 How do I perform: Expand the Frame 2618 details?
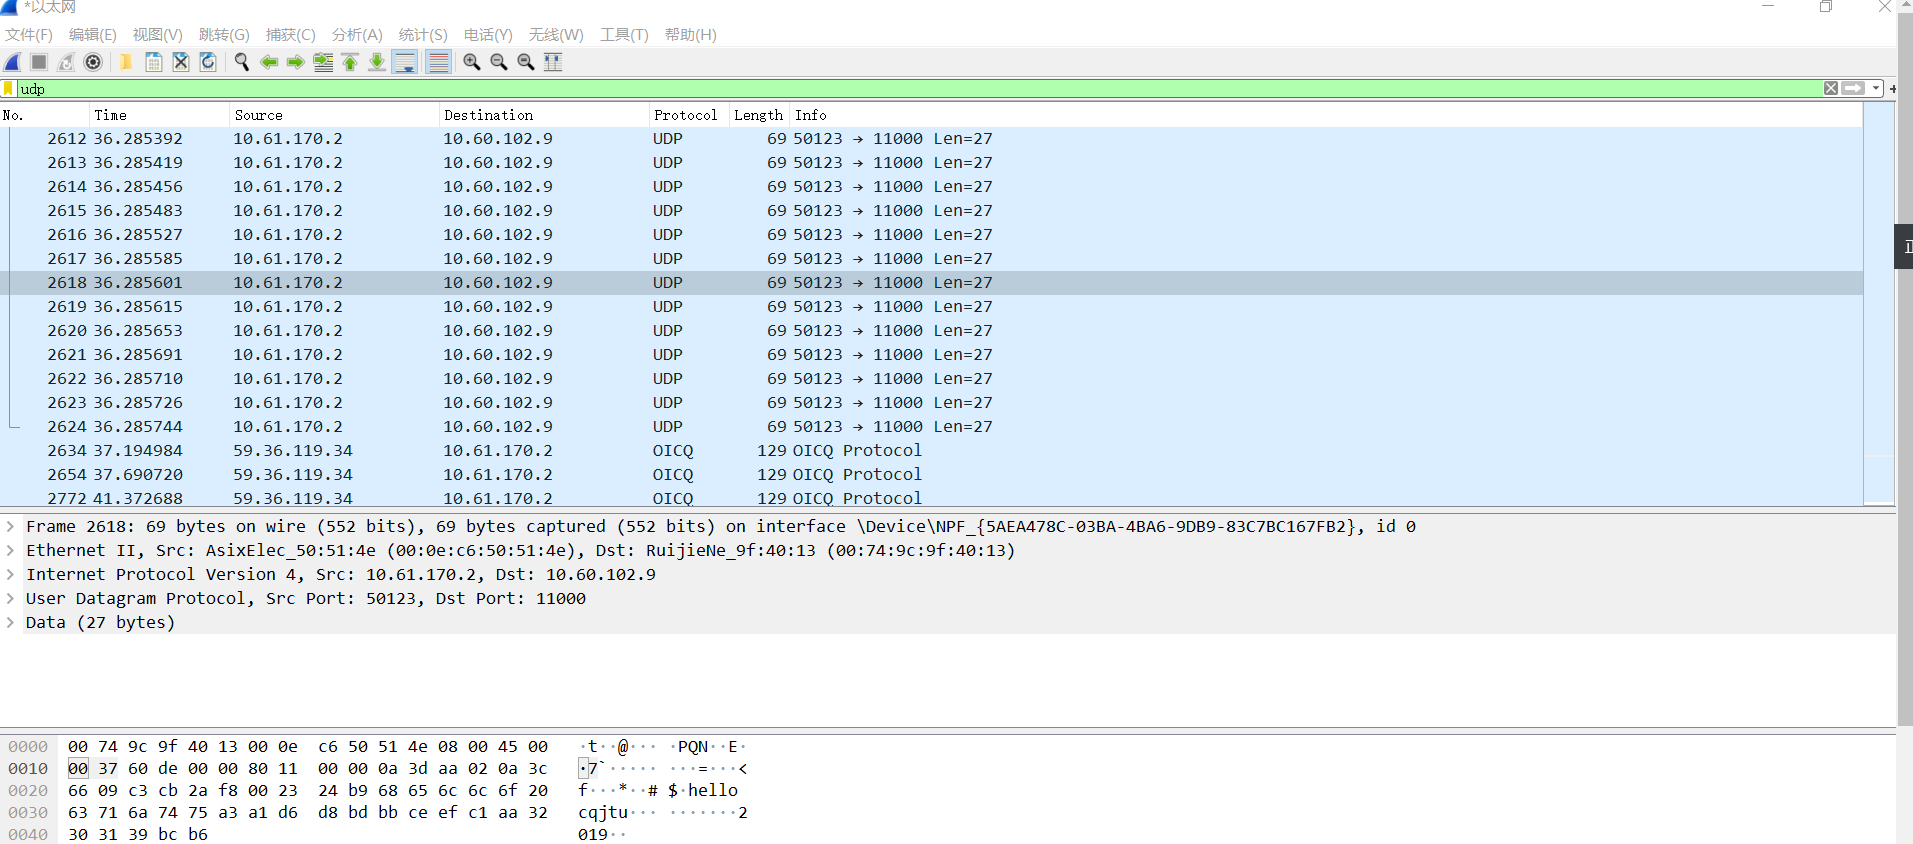pos(10,526)
